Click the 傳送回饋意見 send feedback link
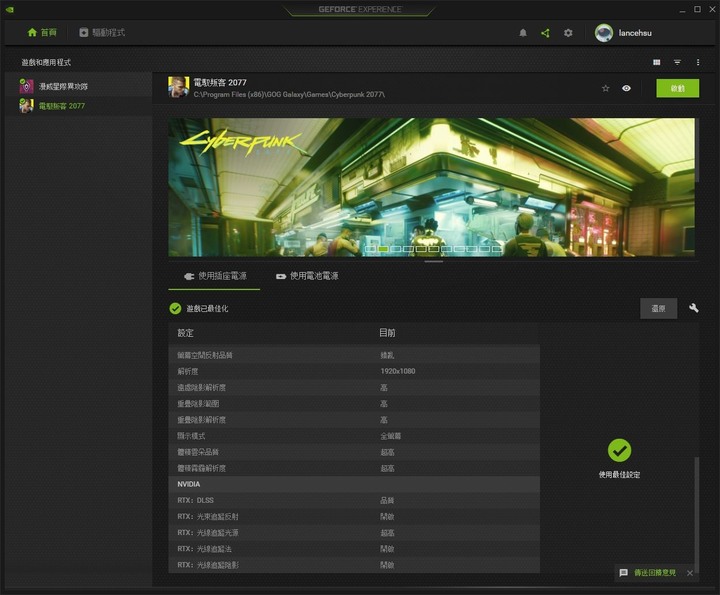 click(655, 573)
